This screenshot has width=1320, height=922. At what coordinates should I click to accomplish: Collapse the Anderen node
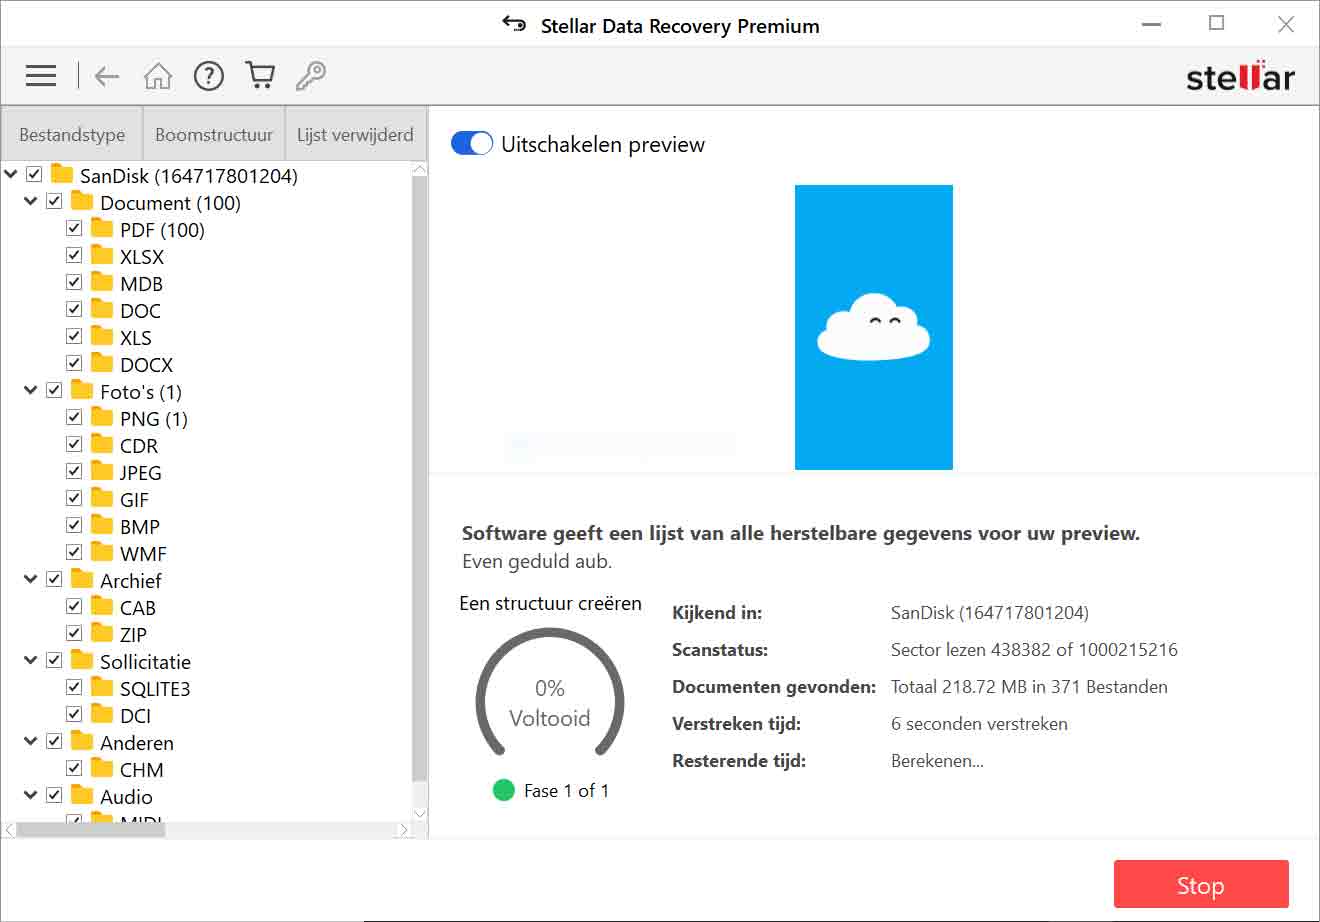[31, 742]
